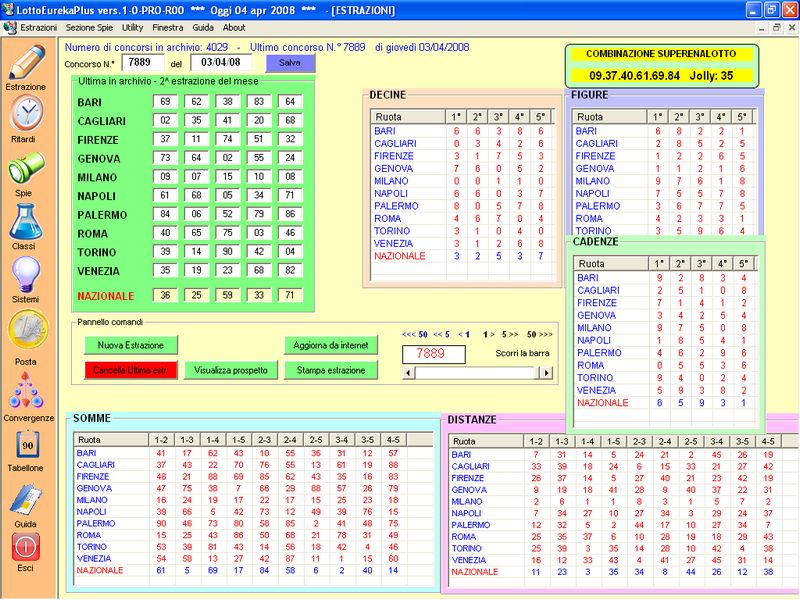The width and height of the screenshot is (800, 600).
Task: Click the Ruota header in FIGURE table
Action: [x=609, y=117]
